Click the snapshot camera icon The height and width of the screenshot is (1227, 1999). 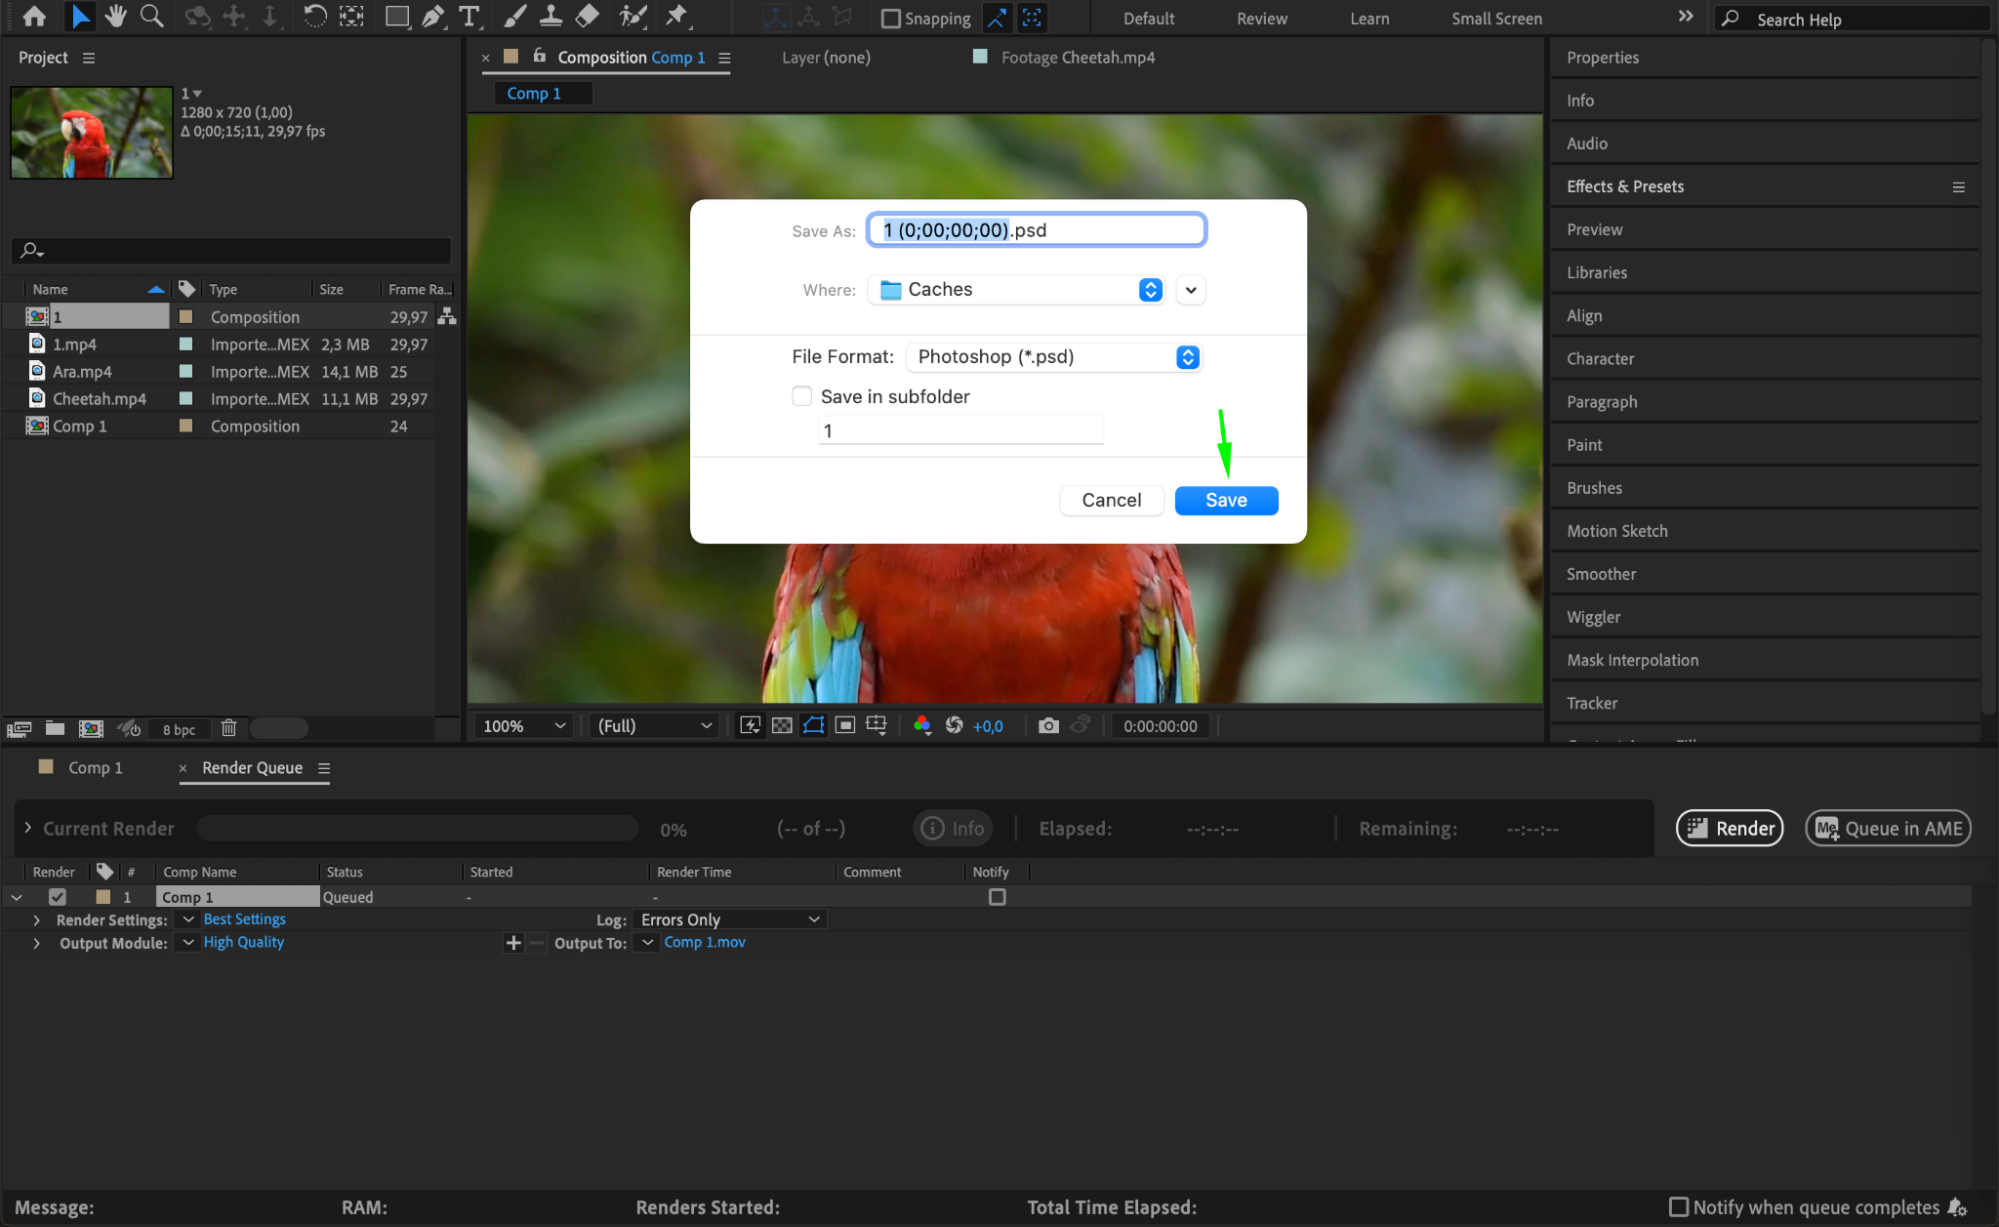tap(1048, 726)
